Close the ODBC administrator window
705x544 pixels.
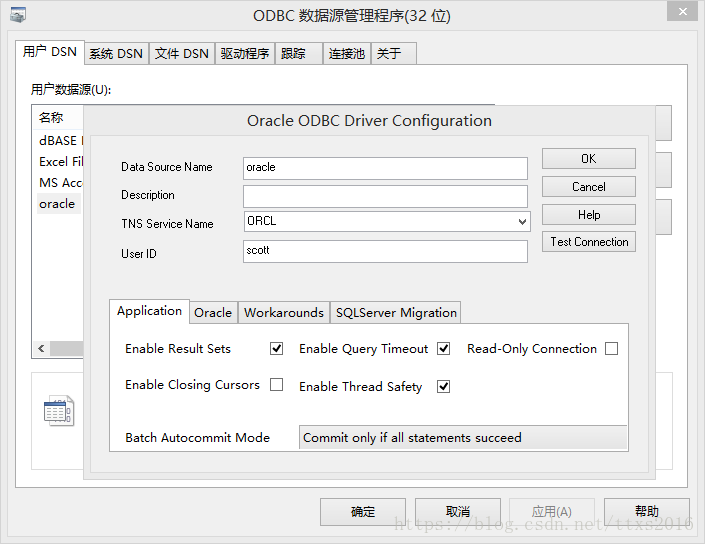(682, 11)
